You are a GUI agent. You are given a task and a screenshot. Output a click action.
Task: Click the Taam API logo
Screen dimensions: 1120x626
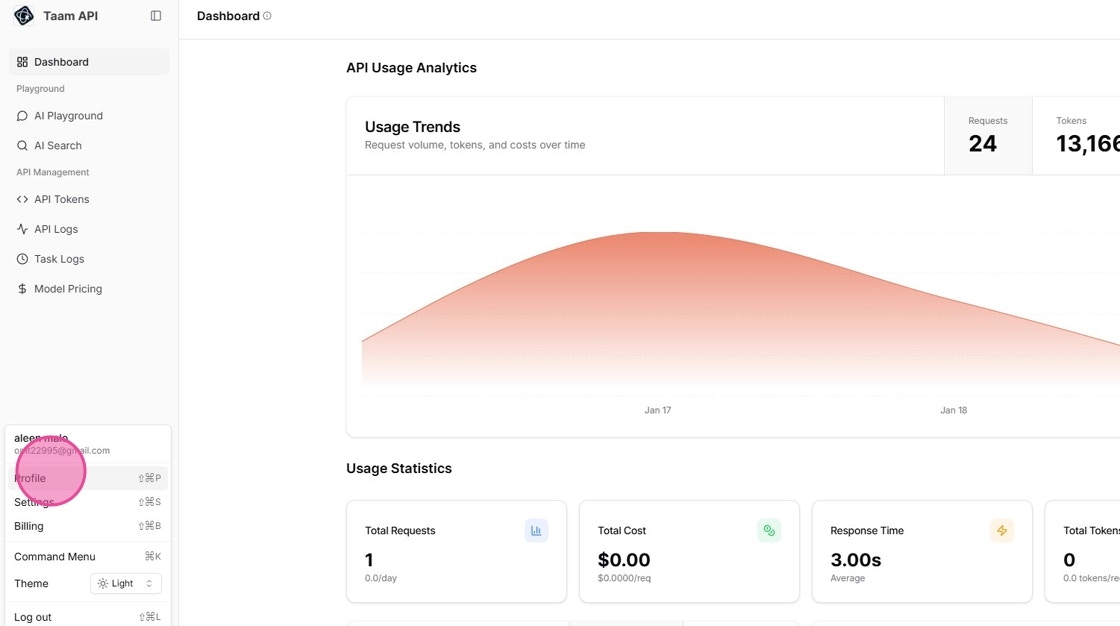pyautogui.click(x=23, y=15)
